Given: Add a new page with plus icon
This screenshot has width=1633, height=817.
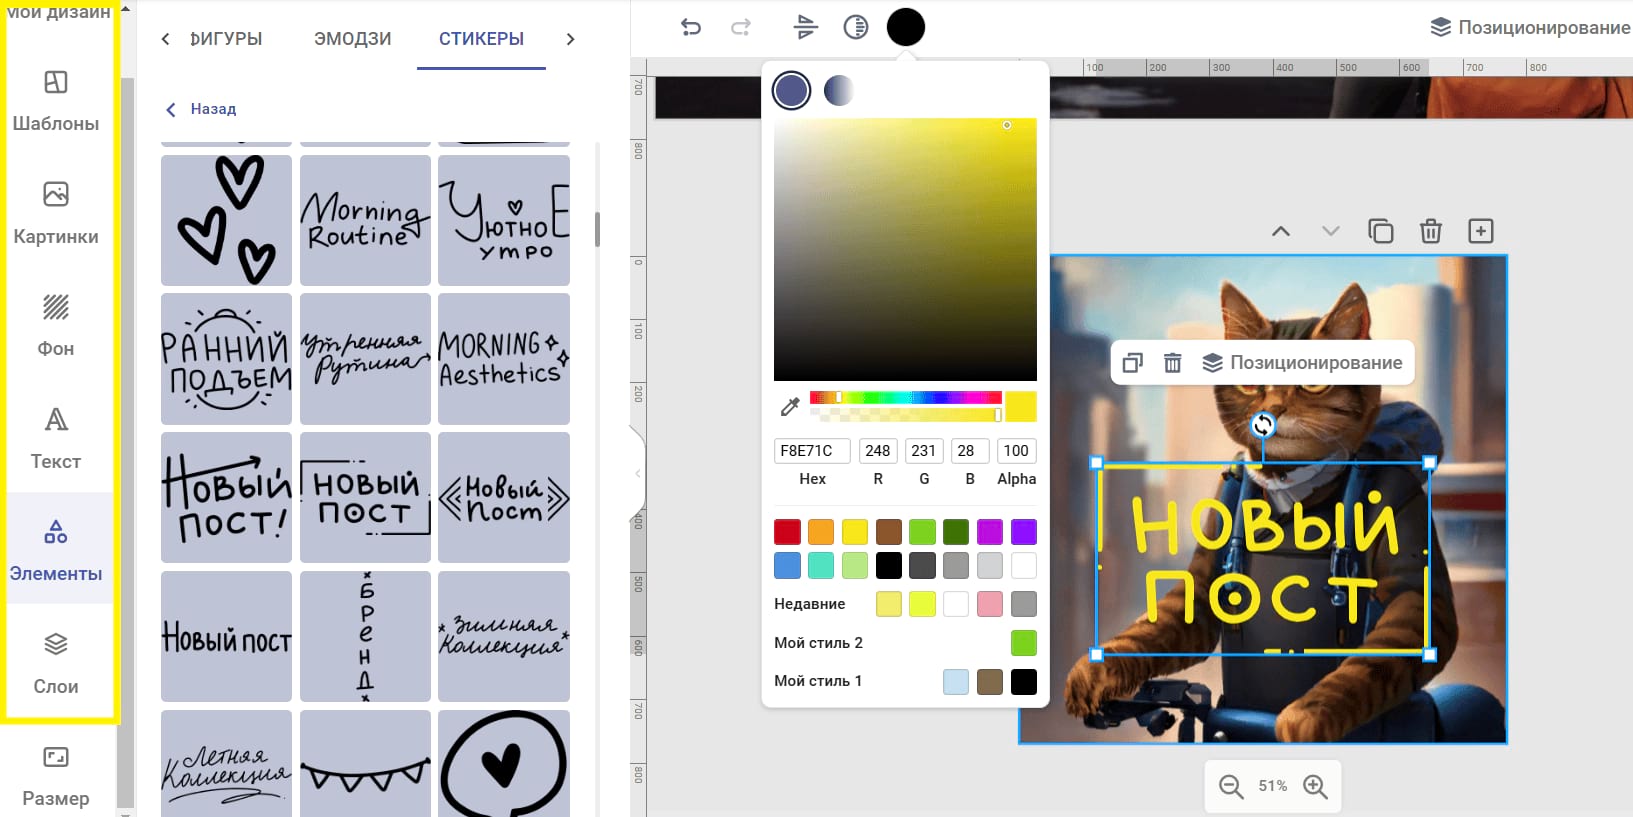Looking at the screenshot, I should [1480, 231].
